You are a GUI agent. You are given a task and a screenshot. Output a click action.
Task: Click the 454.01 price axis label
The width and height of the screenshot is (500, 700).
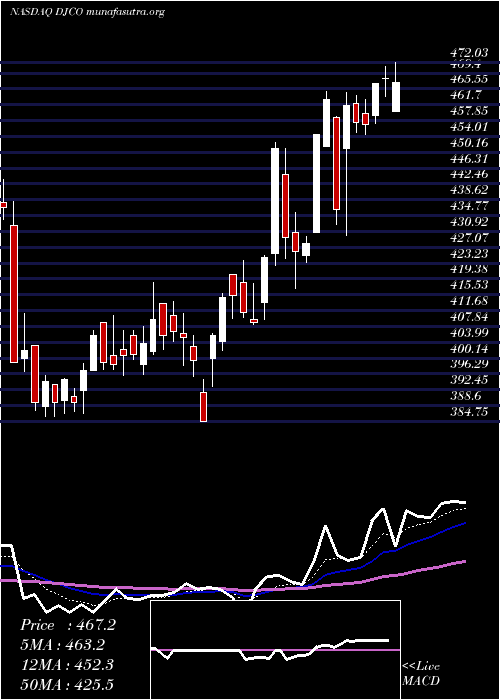tap(469, 127)
